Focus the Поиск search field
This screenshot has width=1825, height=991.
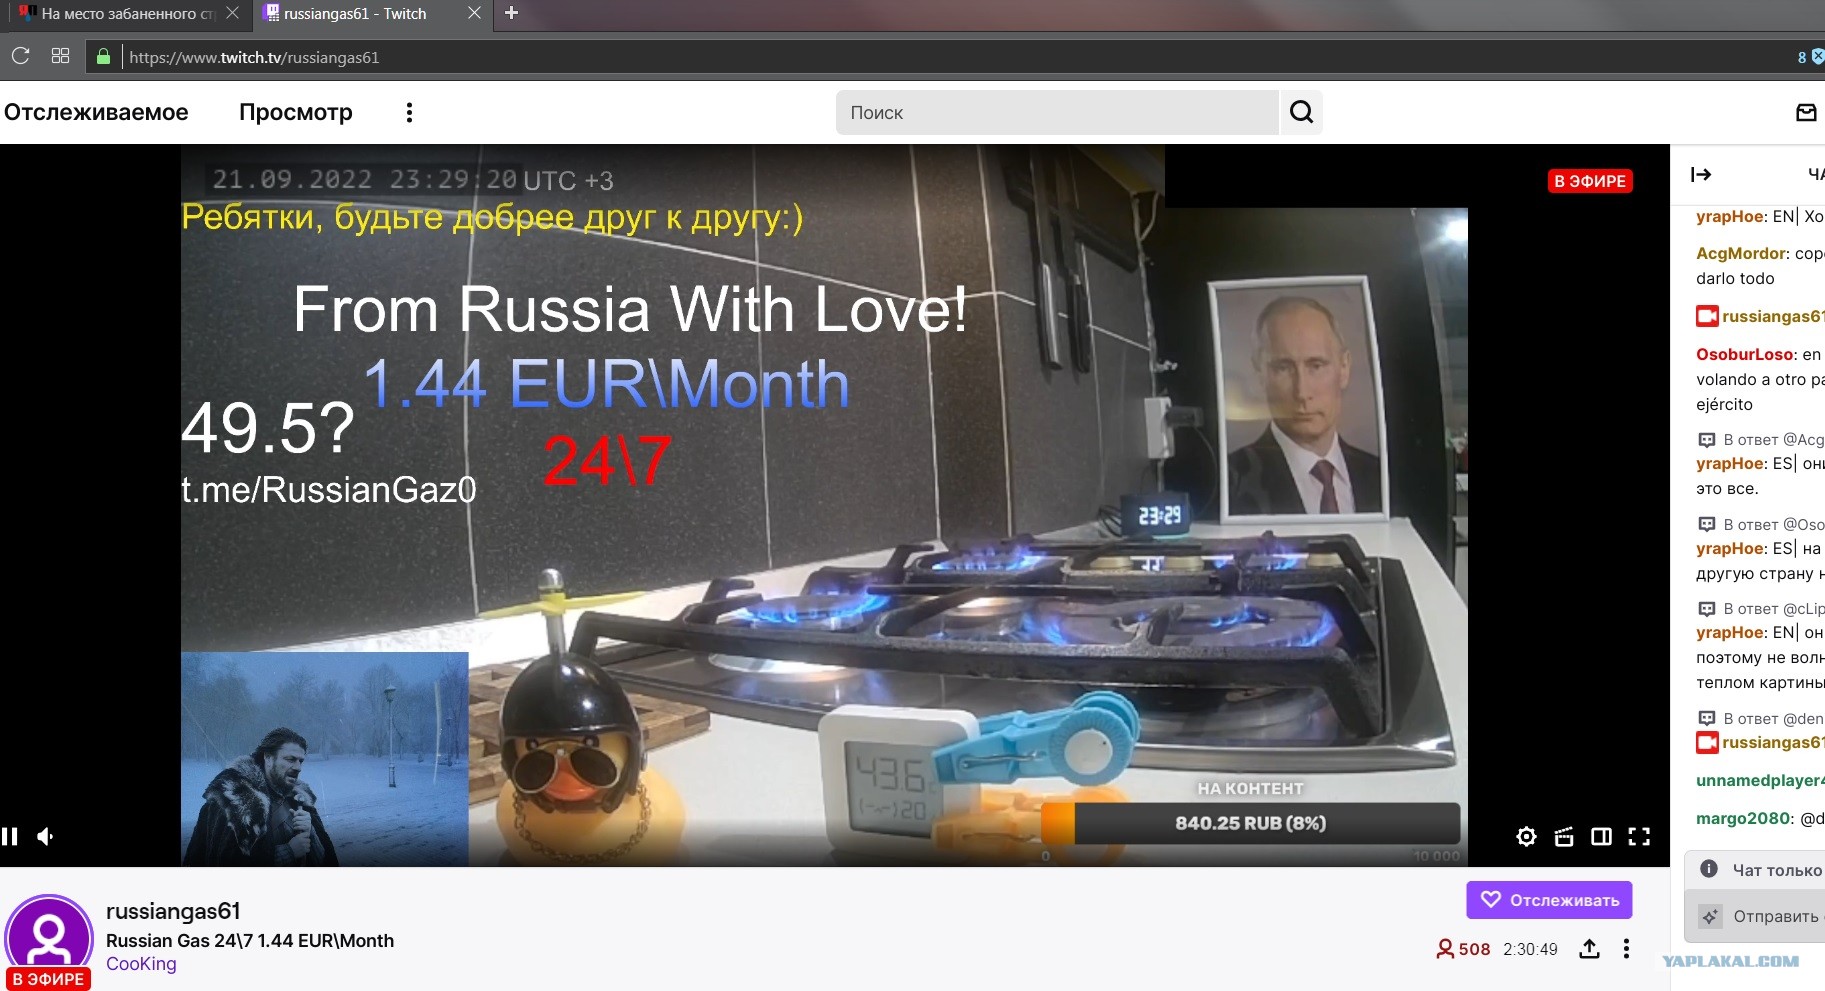(x=1057, y=112)
